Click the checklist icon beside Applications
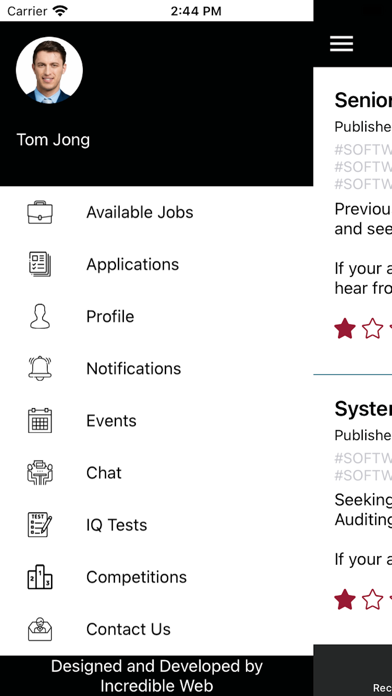 (40, 264)
